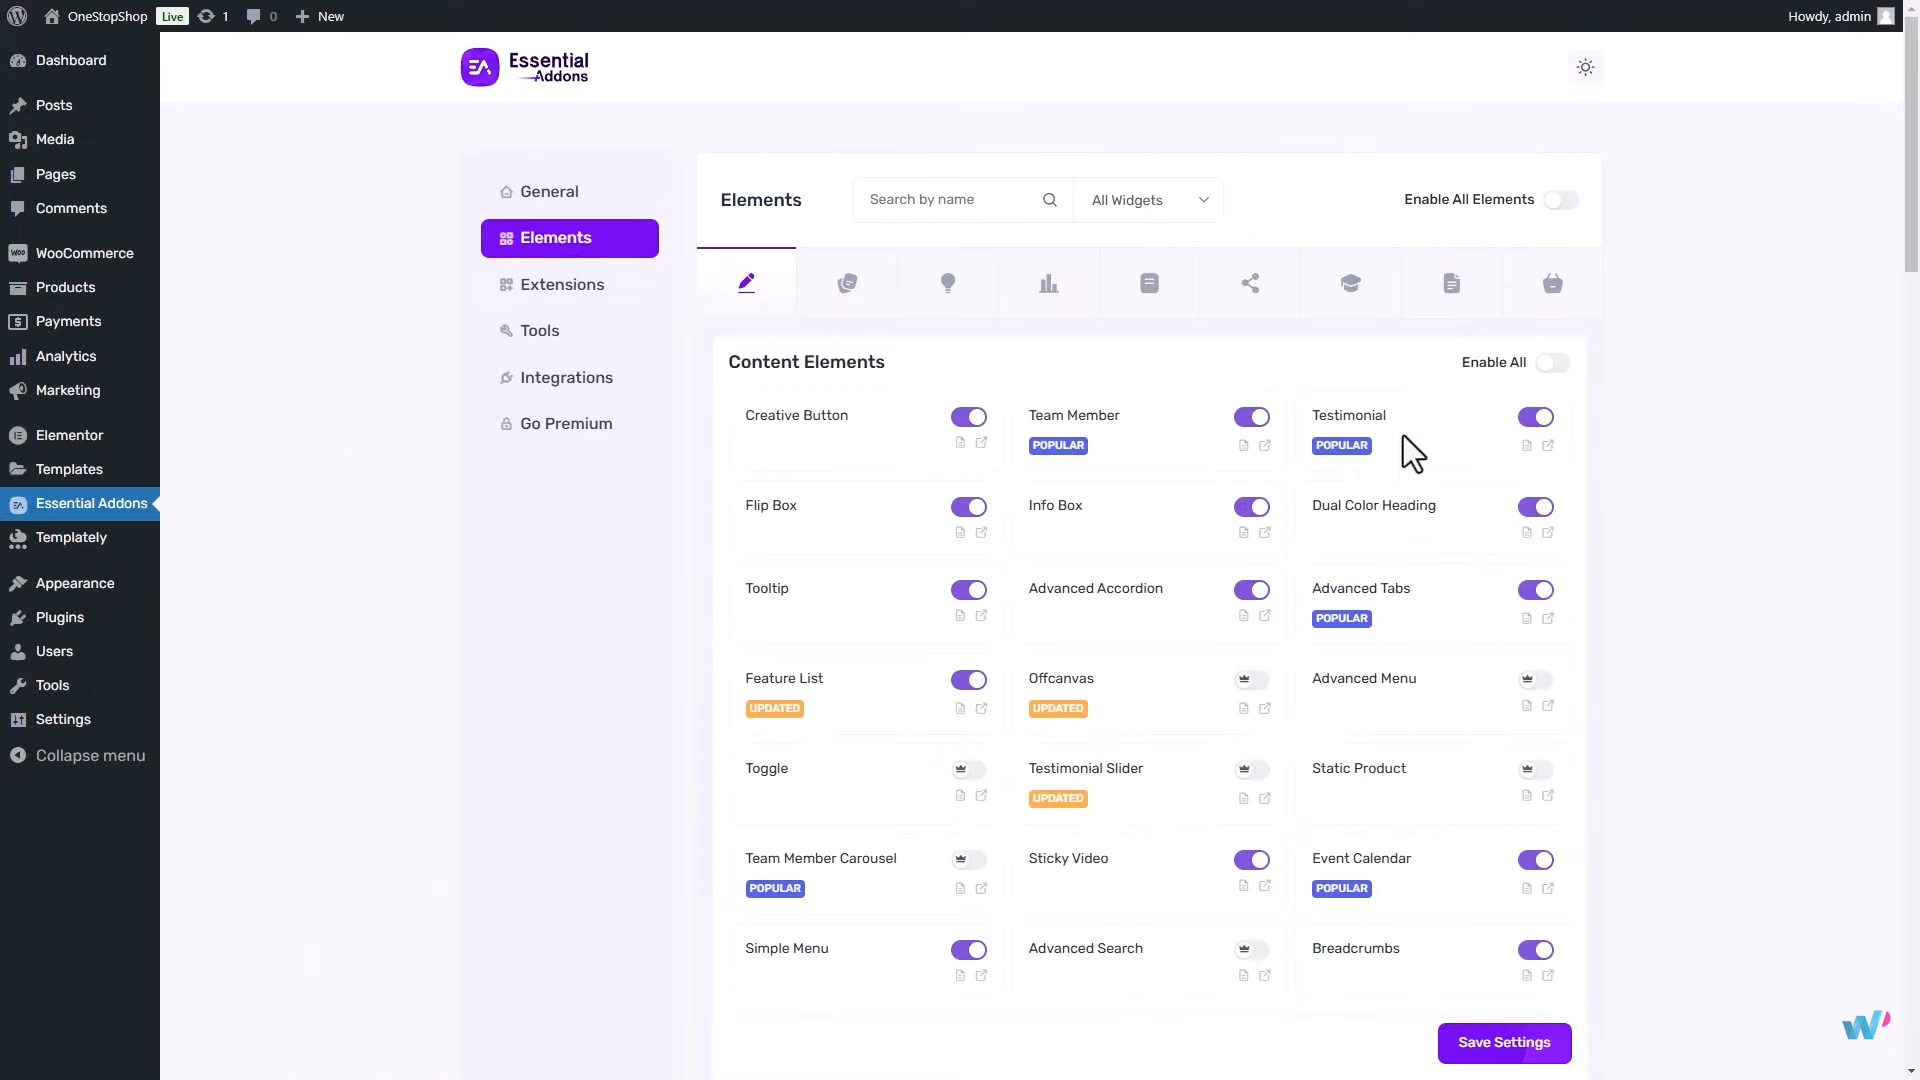
Task: Open the graduation cap category tab
Action: coord(1350,282)
